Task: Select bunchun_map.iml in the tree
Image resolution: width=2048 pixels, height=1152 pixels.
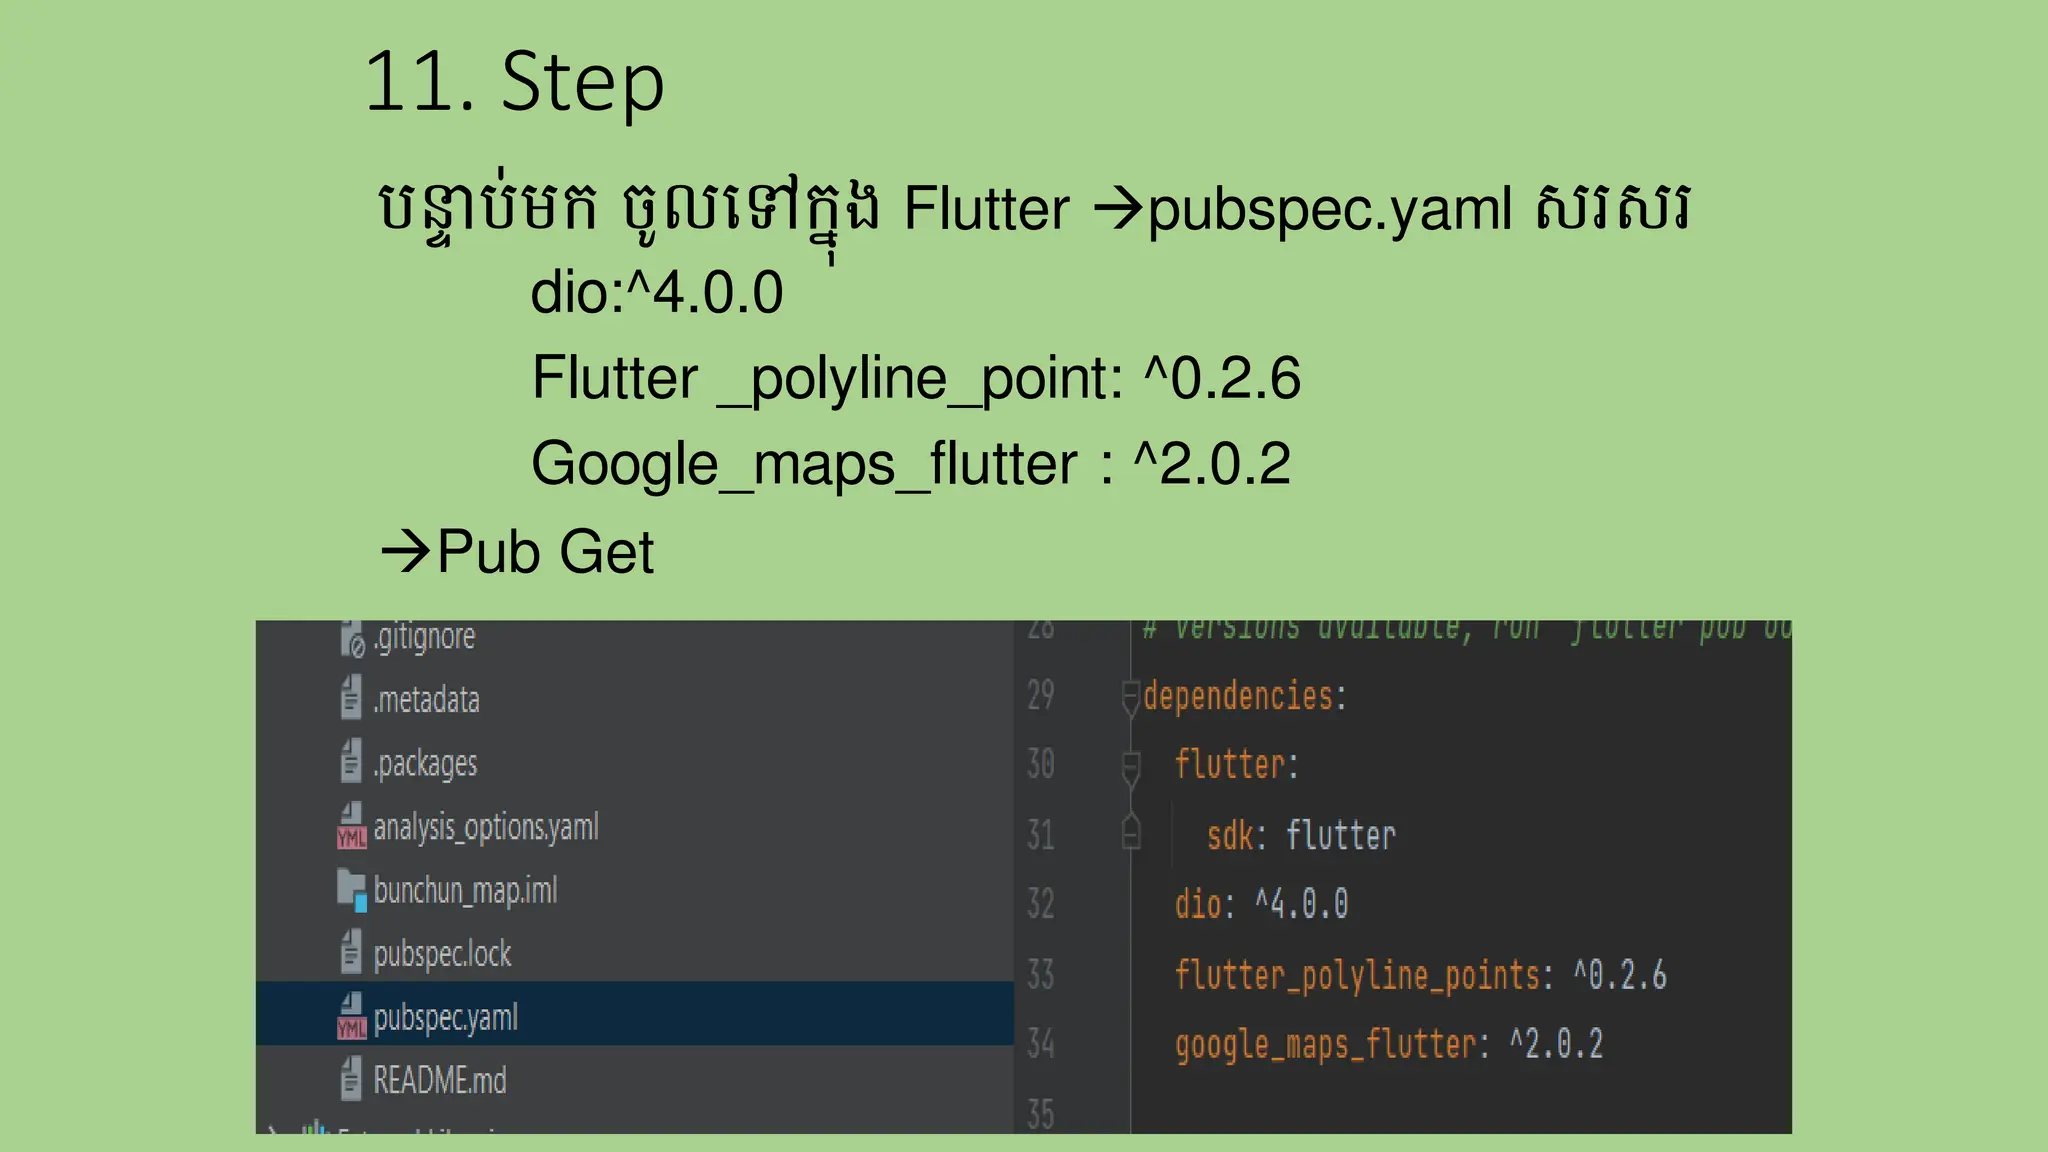Action: (x=465, y=890)
